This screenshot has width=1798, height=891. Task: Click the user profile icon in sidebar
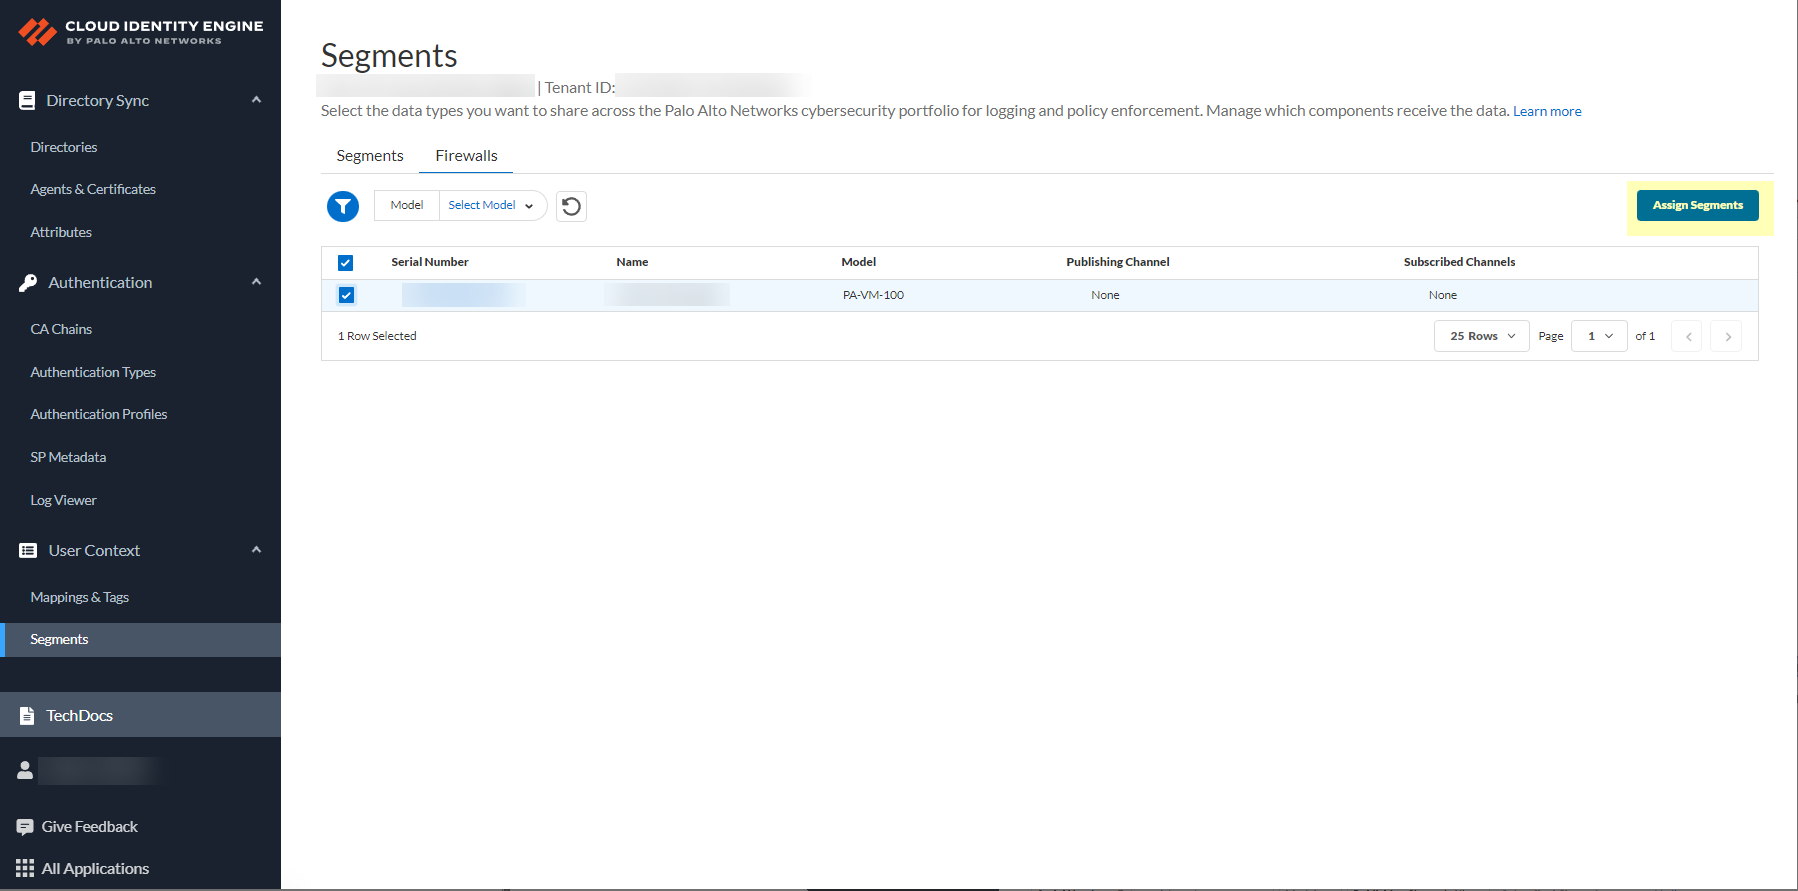pyautogui.click(x=25, y=770)
